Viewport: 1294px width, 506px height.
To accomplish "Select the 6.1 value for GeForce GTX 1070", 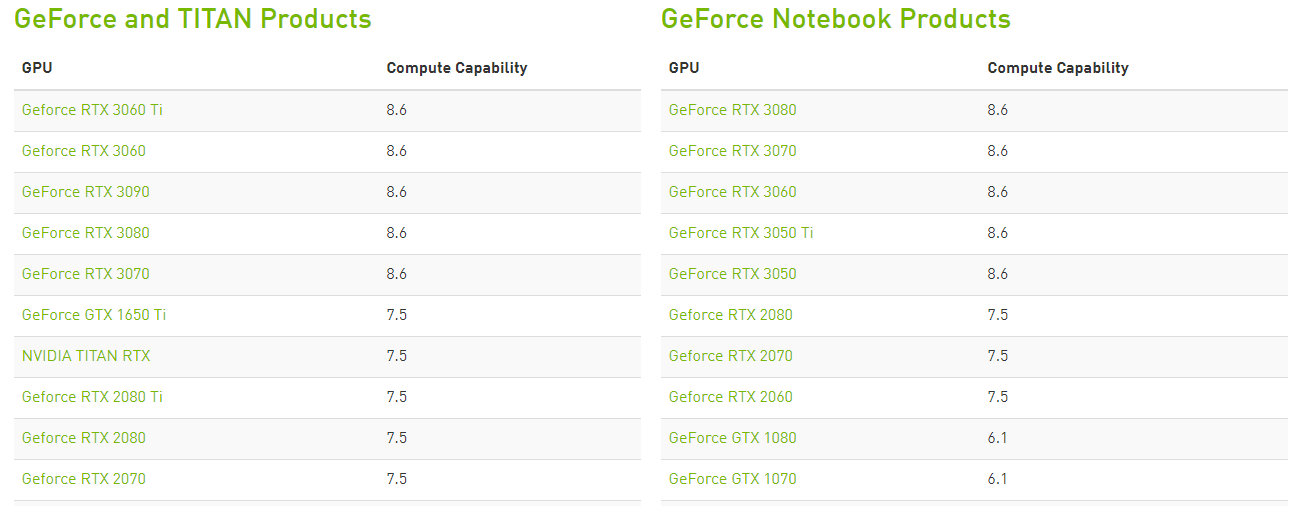I will coord(997,479).
